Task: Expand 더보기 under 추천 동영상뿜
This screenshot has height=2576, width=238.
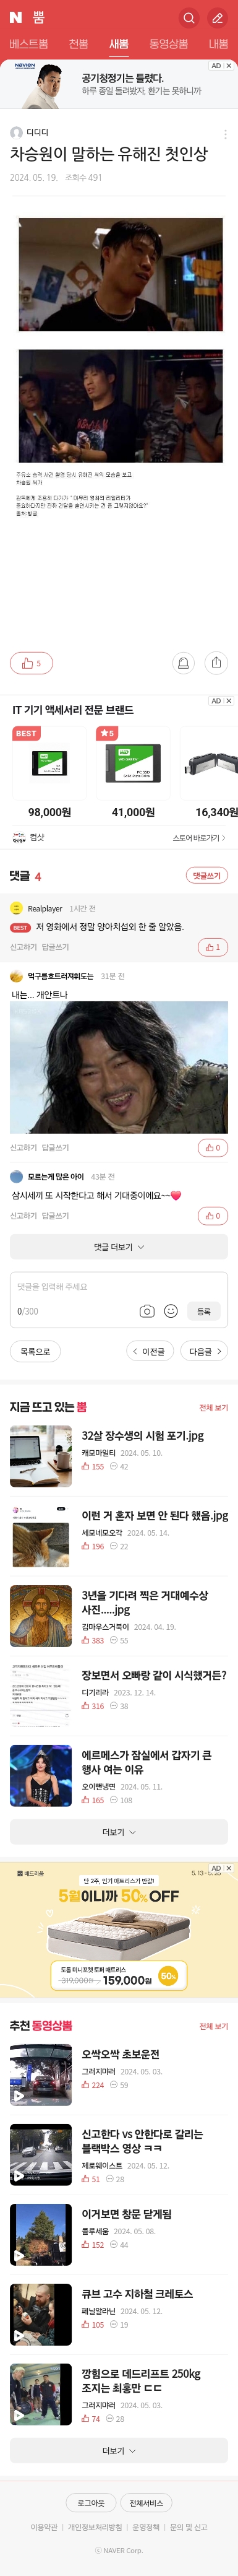Action: [x=119, y=2451]
